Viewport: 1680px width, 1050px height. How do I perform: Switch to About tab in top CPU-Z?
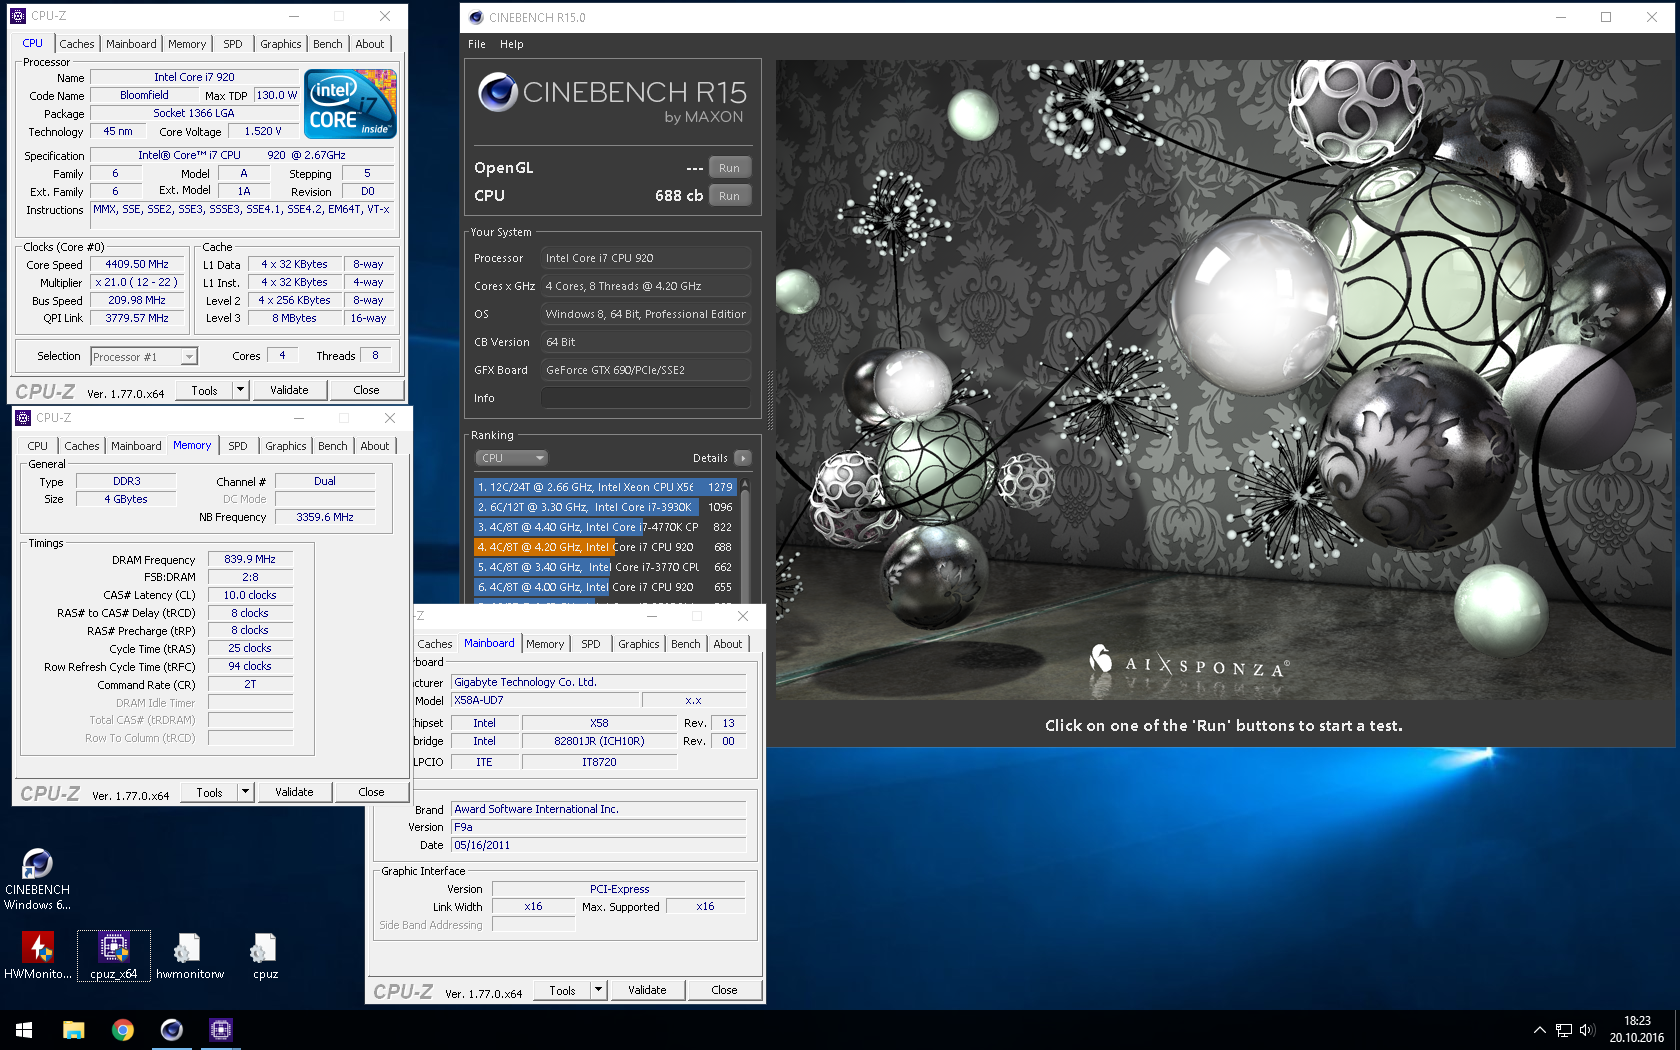pyautogui.click(x=370, y=44)
